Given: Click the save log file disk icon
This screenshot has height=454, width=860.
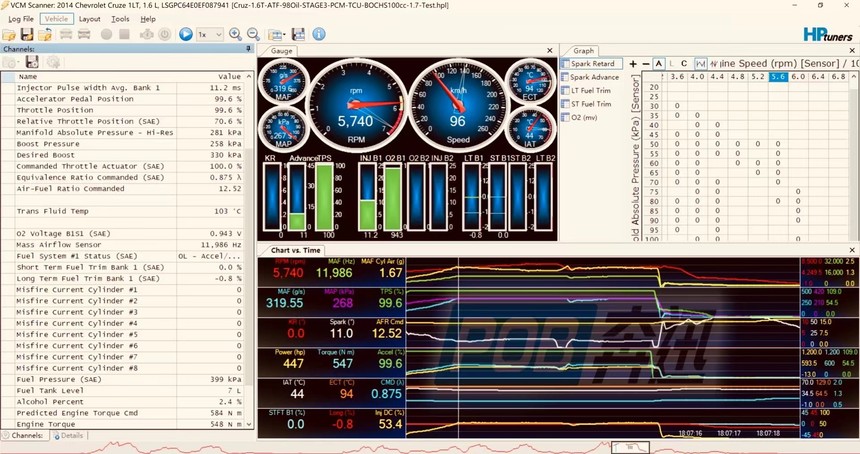Looking at the screenshot, I should coord(27,35).
